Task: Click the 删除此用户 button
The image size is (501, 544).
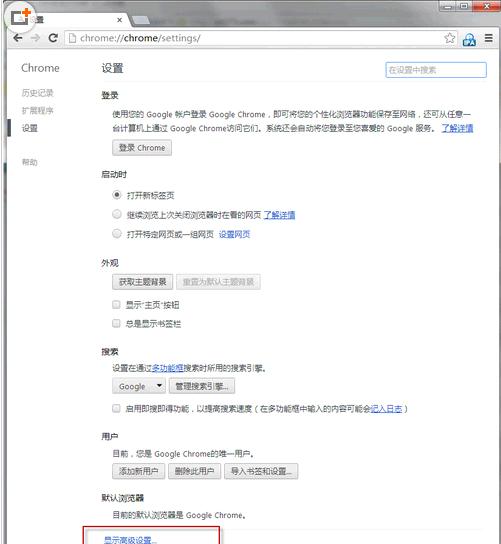Action: 194,471
